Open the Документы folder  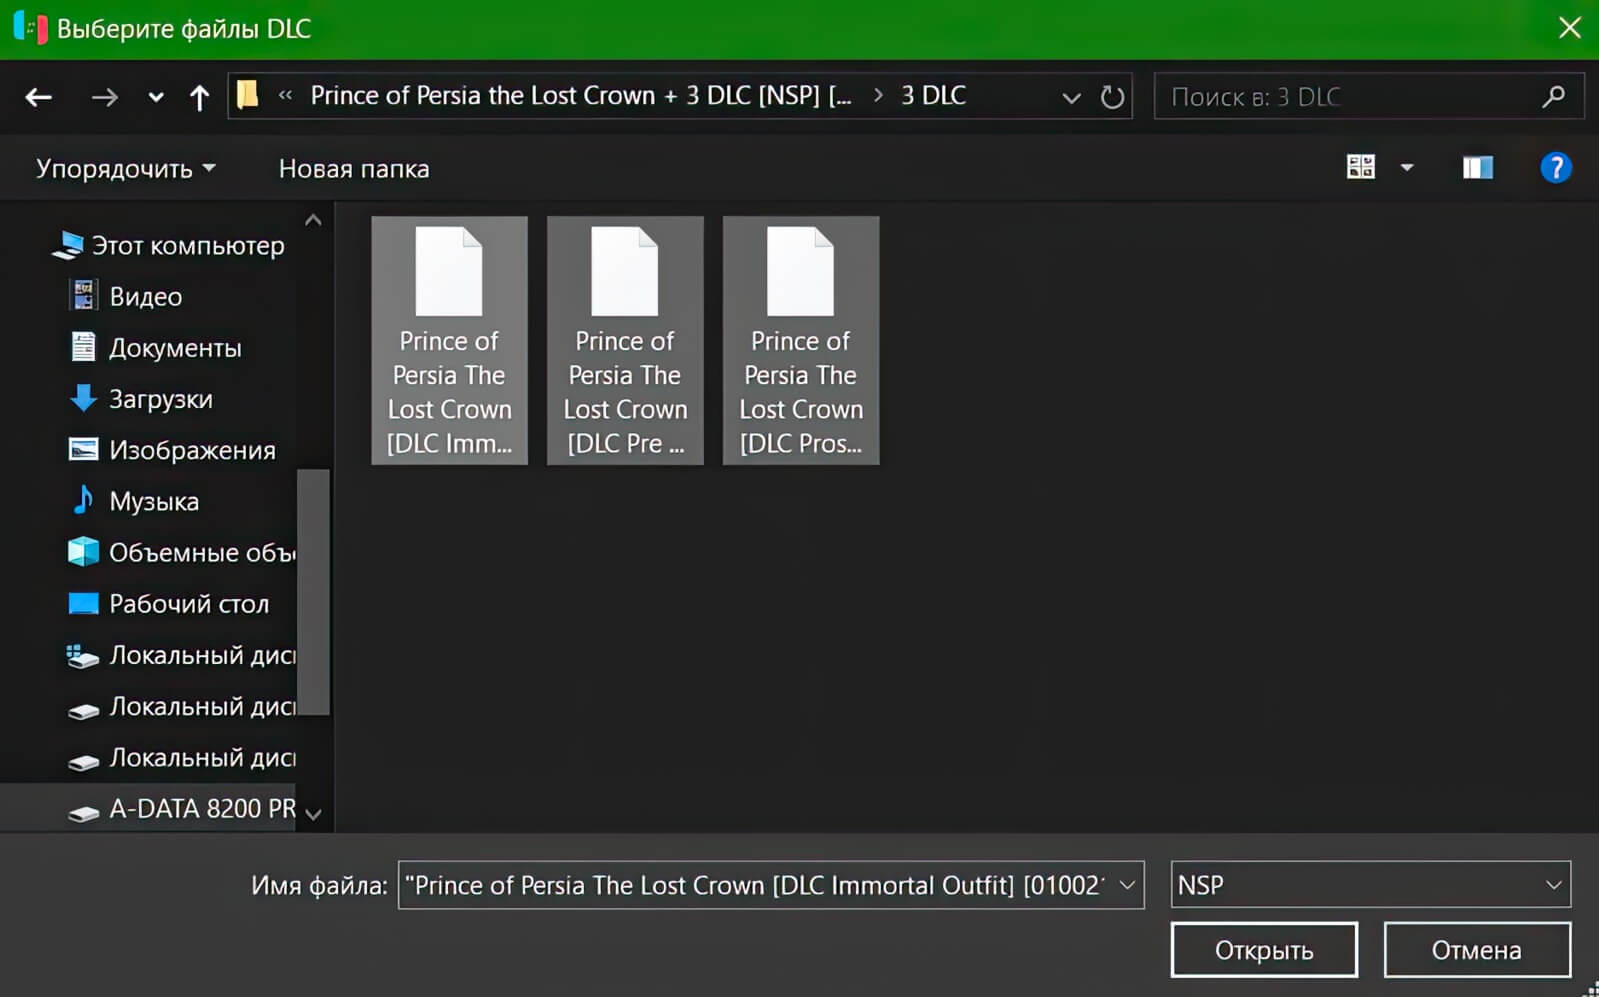(x=175, y=347)
